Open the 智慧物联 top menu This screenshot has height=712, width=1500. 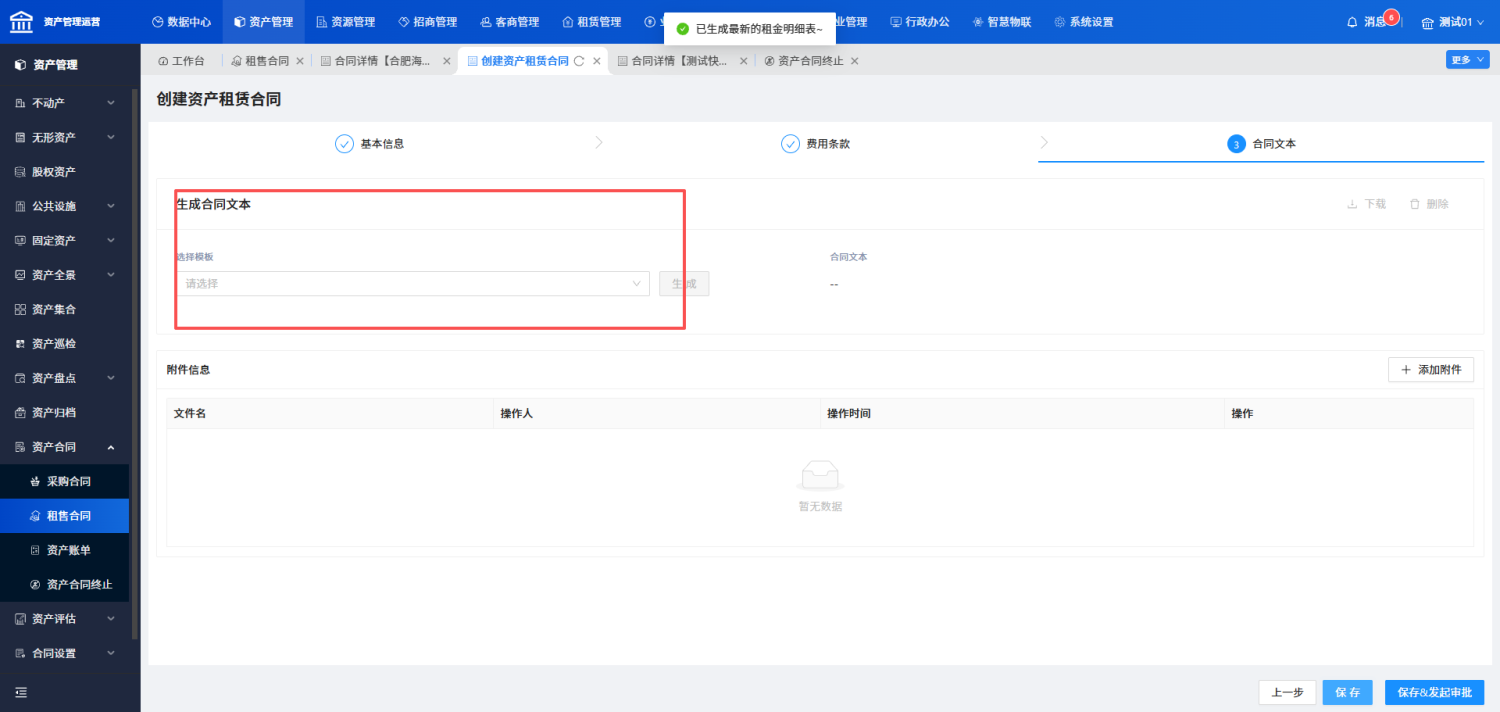coord(1001,22)
